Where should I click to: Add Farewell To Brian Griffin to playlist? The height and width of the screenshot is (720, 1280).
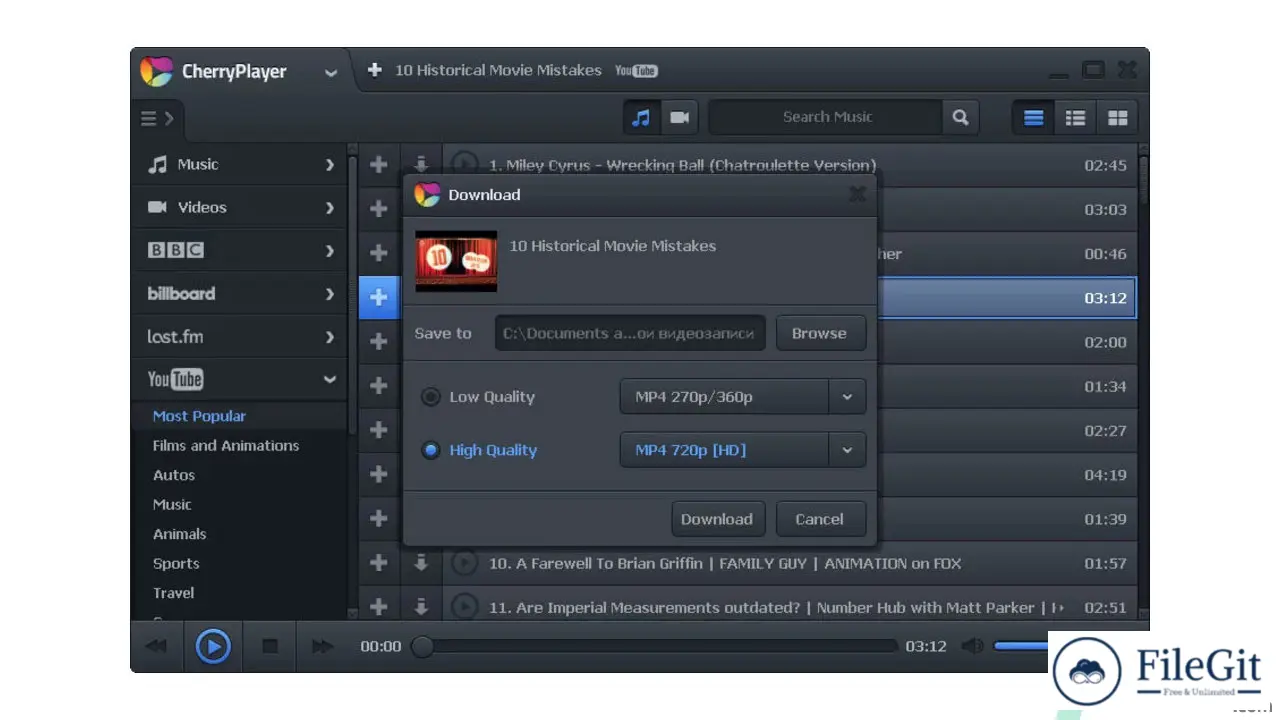click(x=378, y=563)
